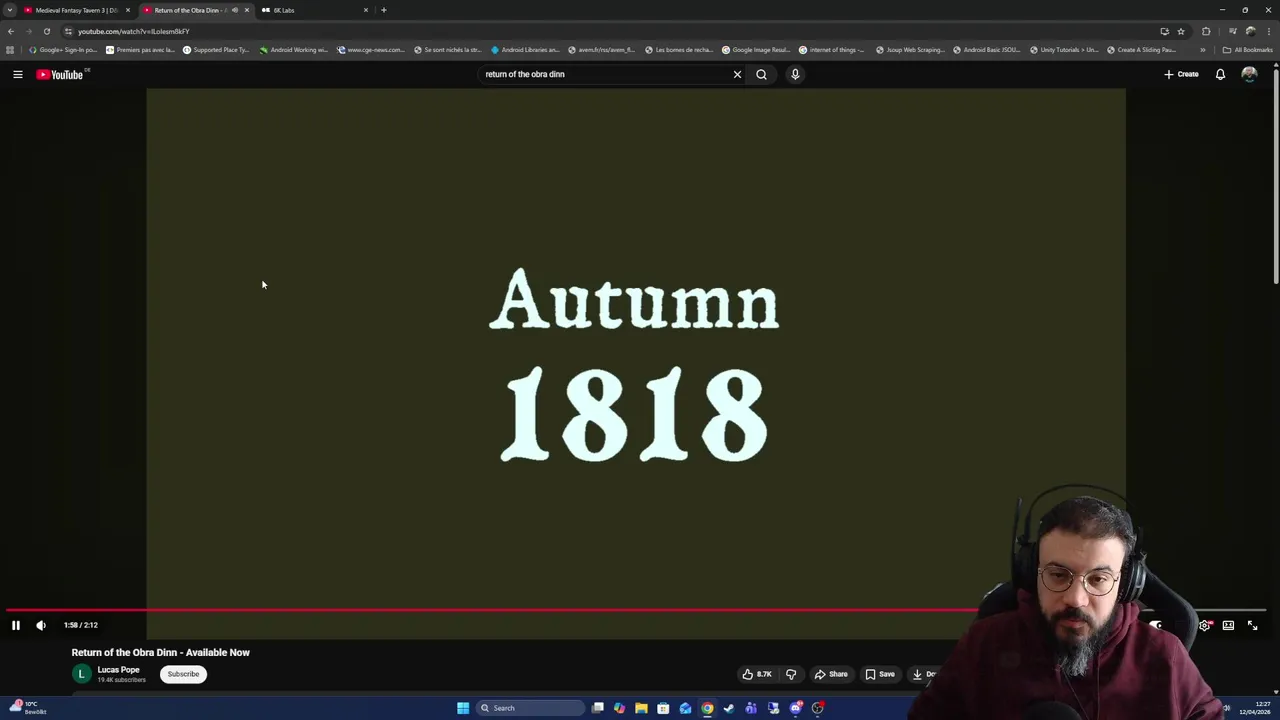Clear the YouTube search box text
This screenshot has height=720, width=1280.
pyautogui.click(x=737, y=74)
